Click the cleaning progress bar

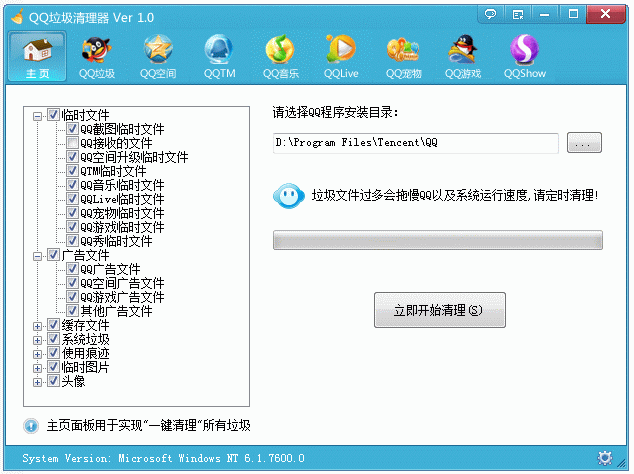pos(438,240)
